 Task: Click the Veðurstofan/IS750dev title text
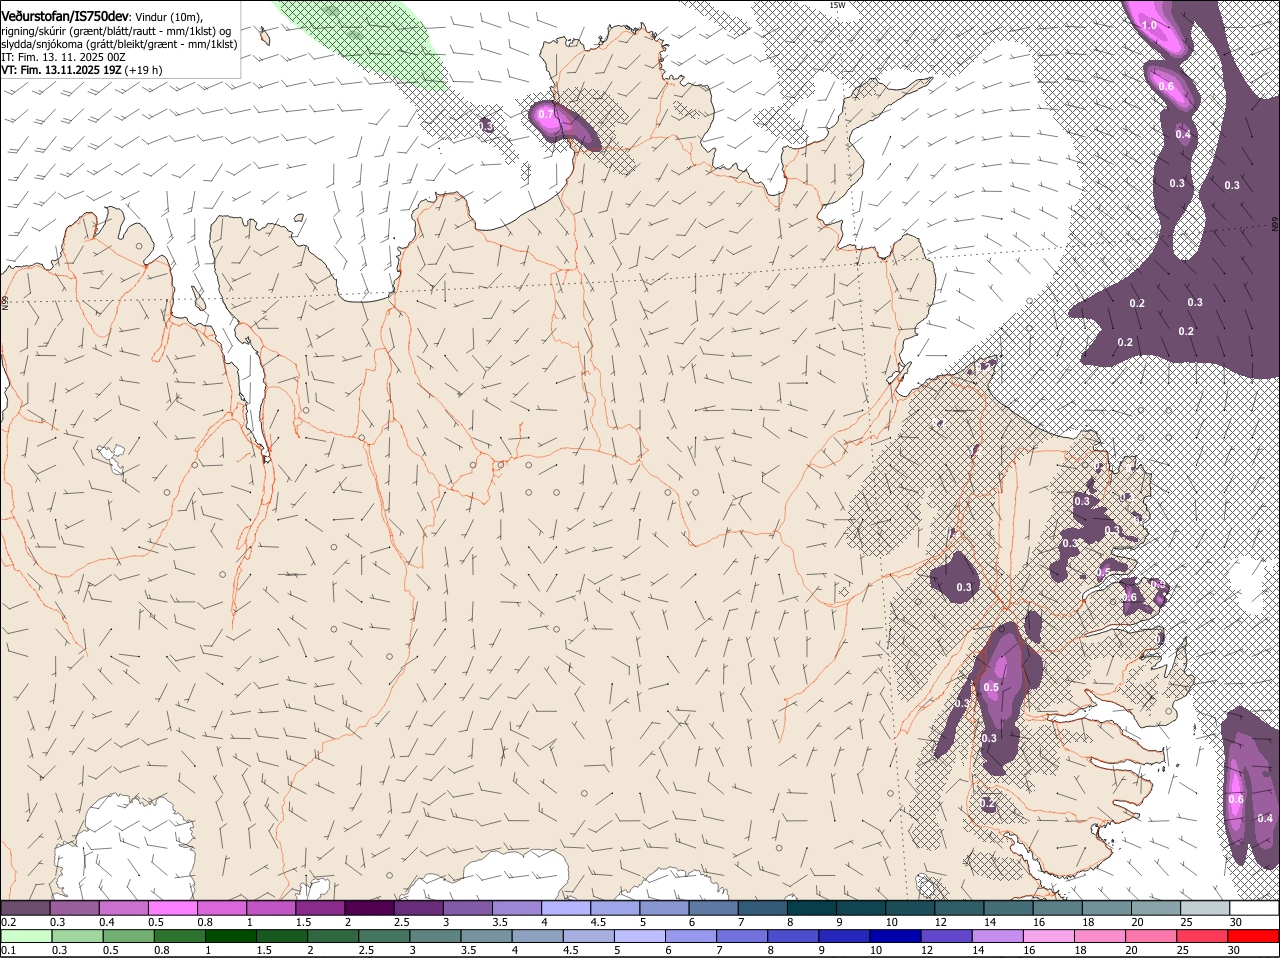65,15
